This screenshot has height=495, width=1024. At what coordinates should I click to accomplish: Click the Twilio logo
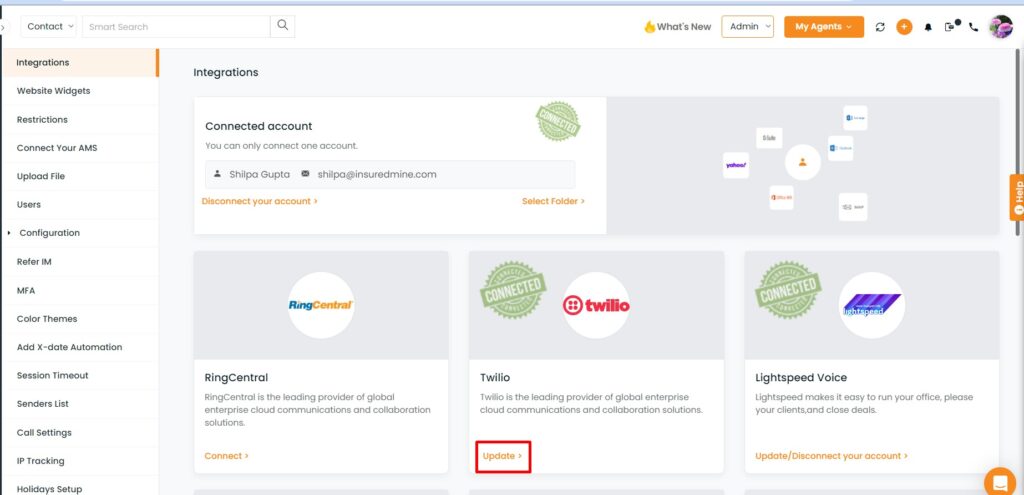[x=596, y=305]
